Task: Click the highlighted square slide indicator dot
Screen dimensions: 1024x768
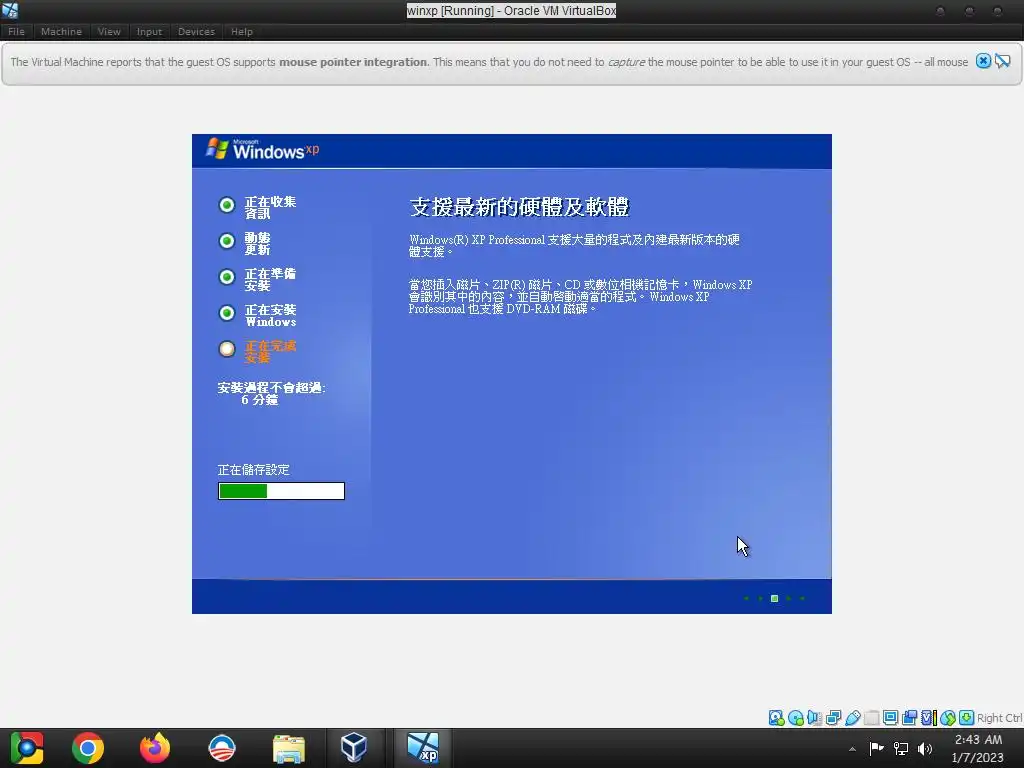Action: [774, 598]
